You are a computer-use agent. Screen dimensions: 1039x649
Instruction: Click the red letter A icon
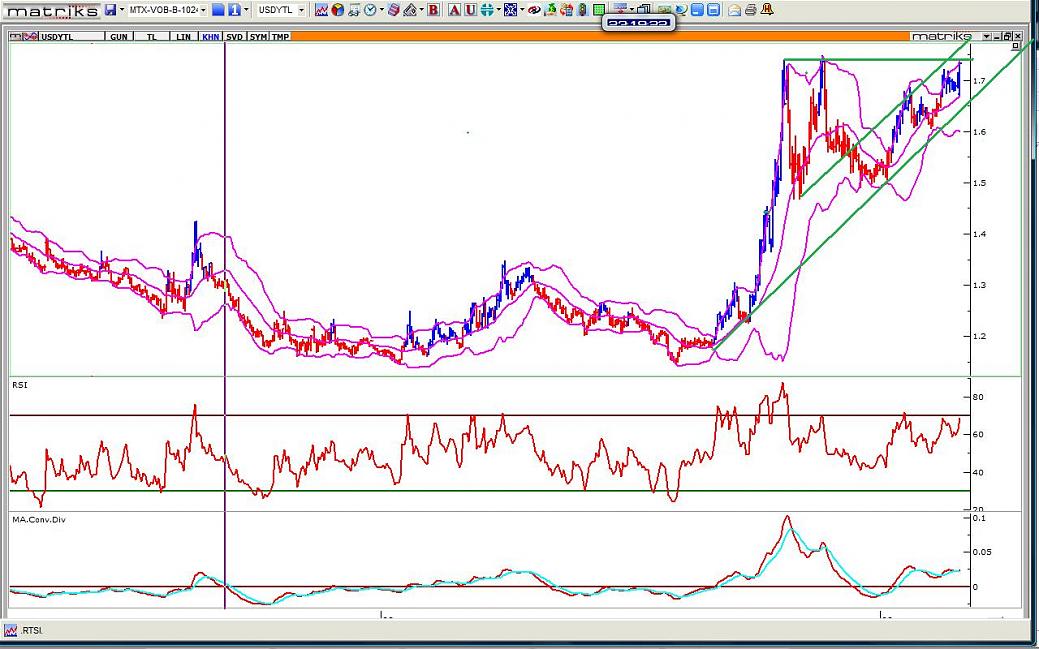point(454,10)
